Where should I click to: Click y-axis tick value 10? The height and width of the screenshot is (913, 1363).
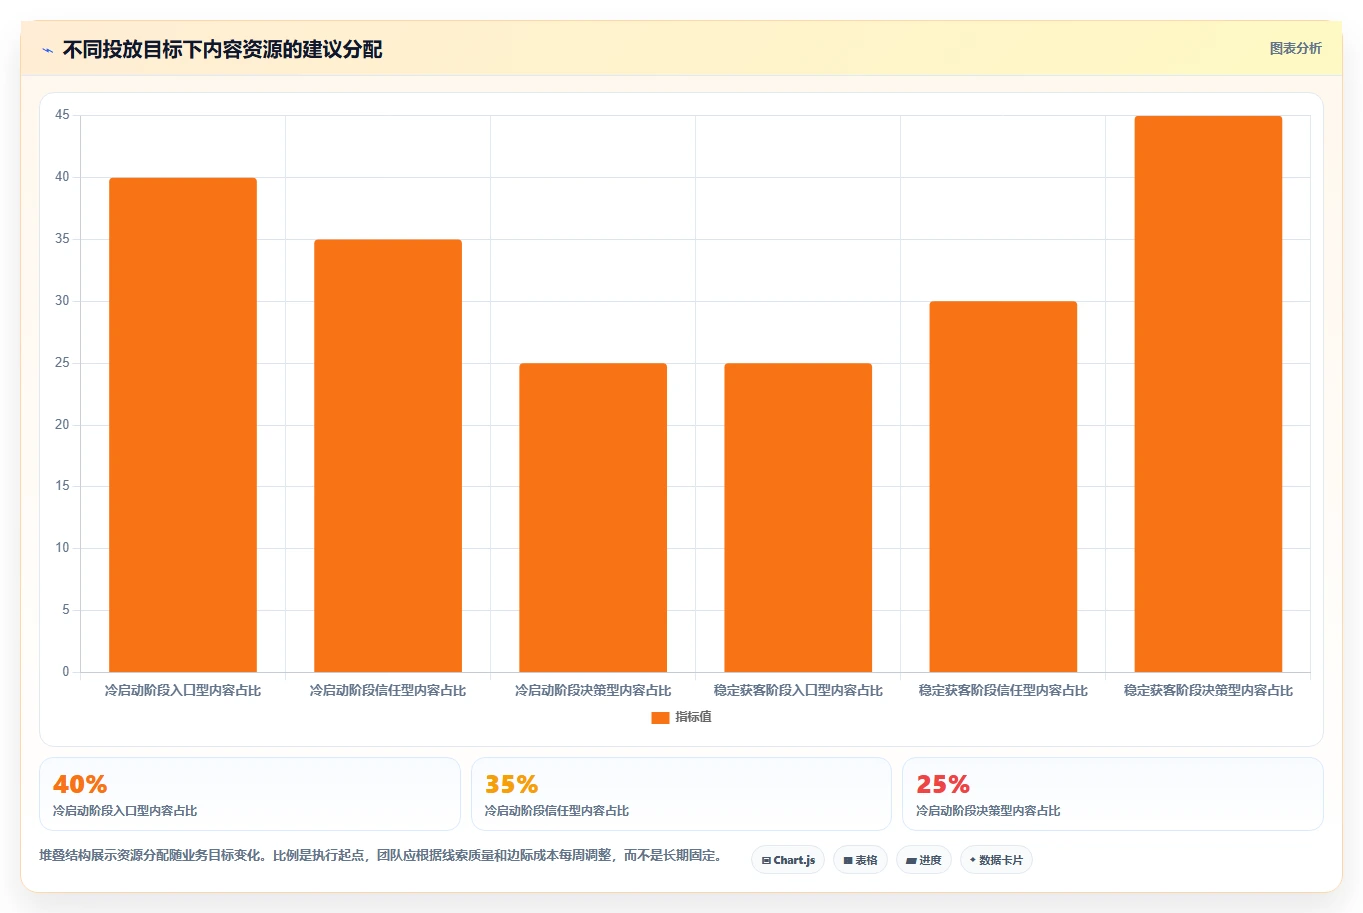coord(62,548)
